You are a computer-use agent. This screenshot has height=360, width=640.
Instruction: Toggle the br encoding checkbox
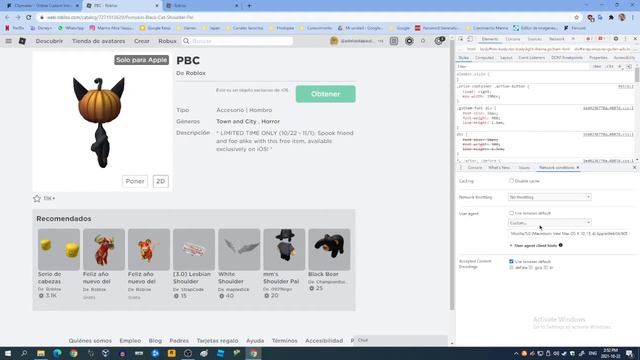click(x=546, y=268)
